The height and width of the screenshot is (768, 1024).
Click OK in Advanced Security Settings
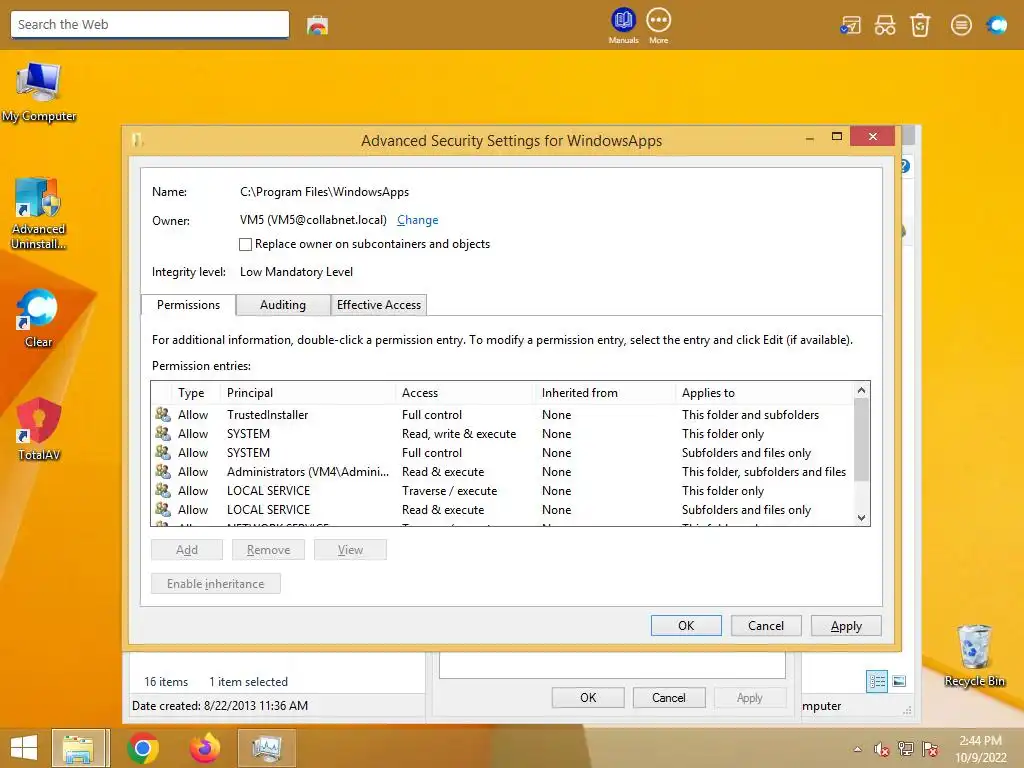pos(686,626)
